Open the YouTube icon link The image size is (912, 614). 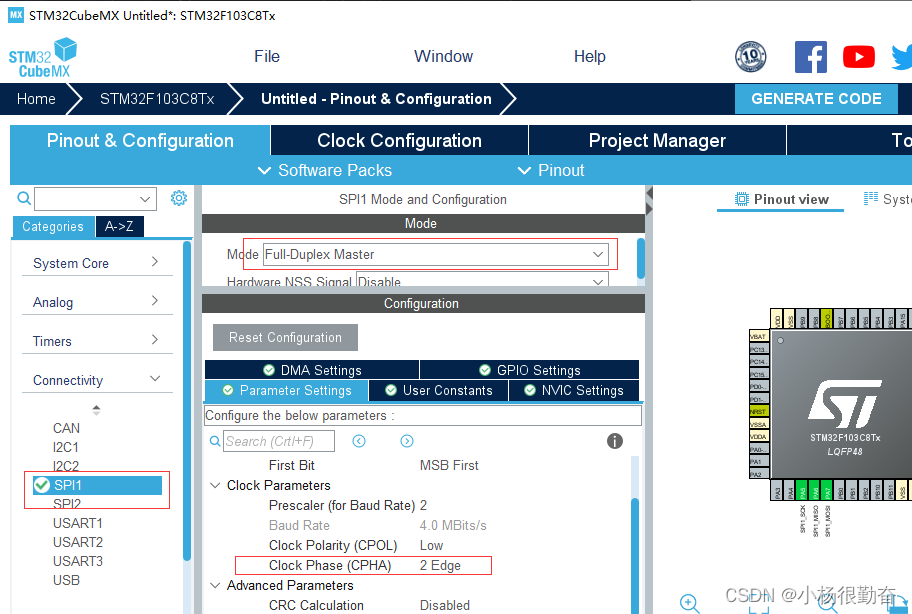[858, 57]
